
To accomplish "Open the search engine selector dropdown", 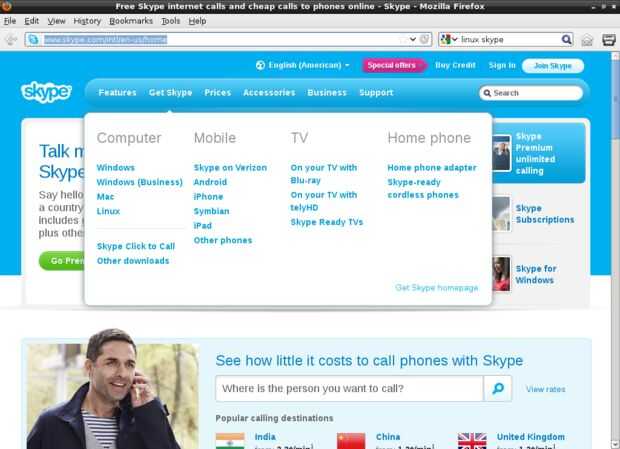I will click(x=449, y=39).
